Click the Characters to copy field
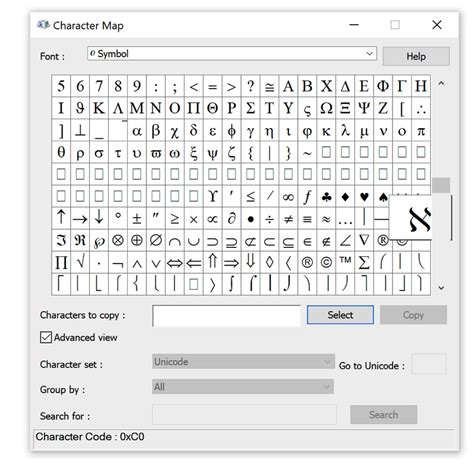Image resolution: width=474 pixels, height=465 pixels. (226, 316)
